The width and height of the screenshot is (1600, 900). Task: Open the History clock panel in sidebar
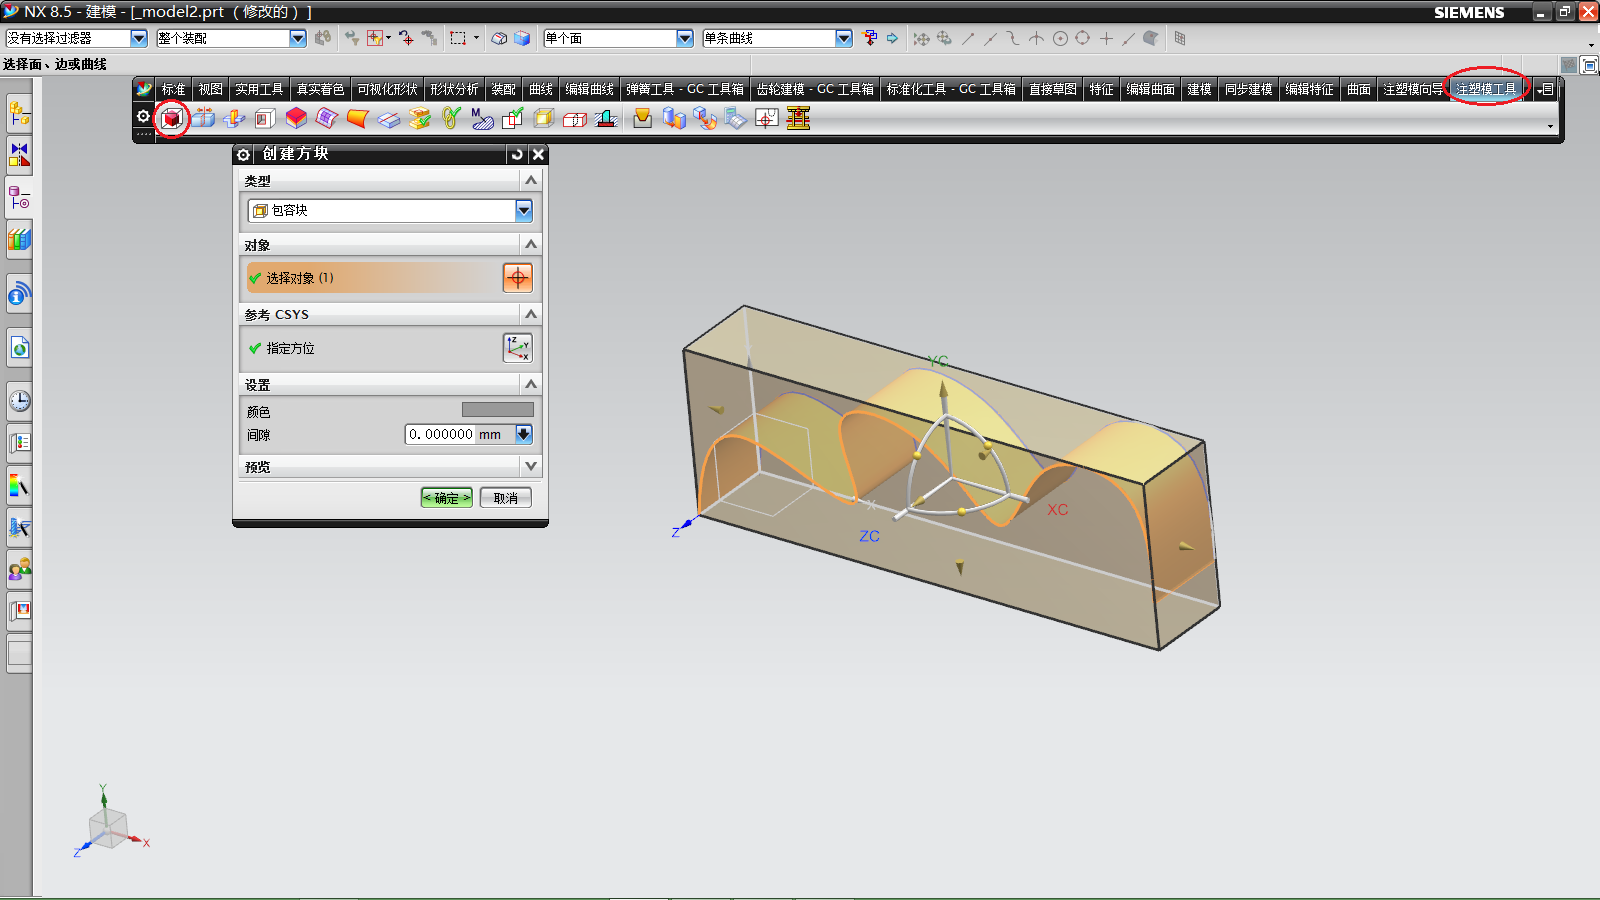pos(19,402)
